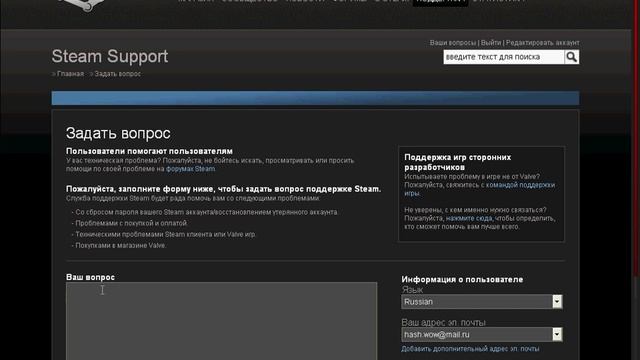Screen dimensions: 640x360
Task: Go to 'Главная' breadcrumb
Action: tap(70, 74)
